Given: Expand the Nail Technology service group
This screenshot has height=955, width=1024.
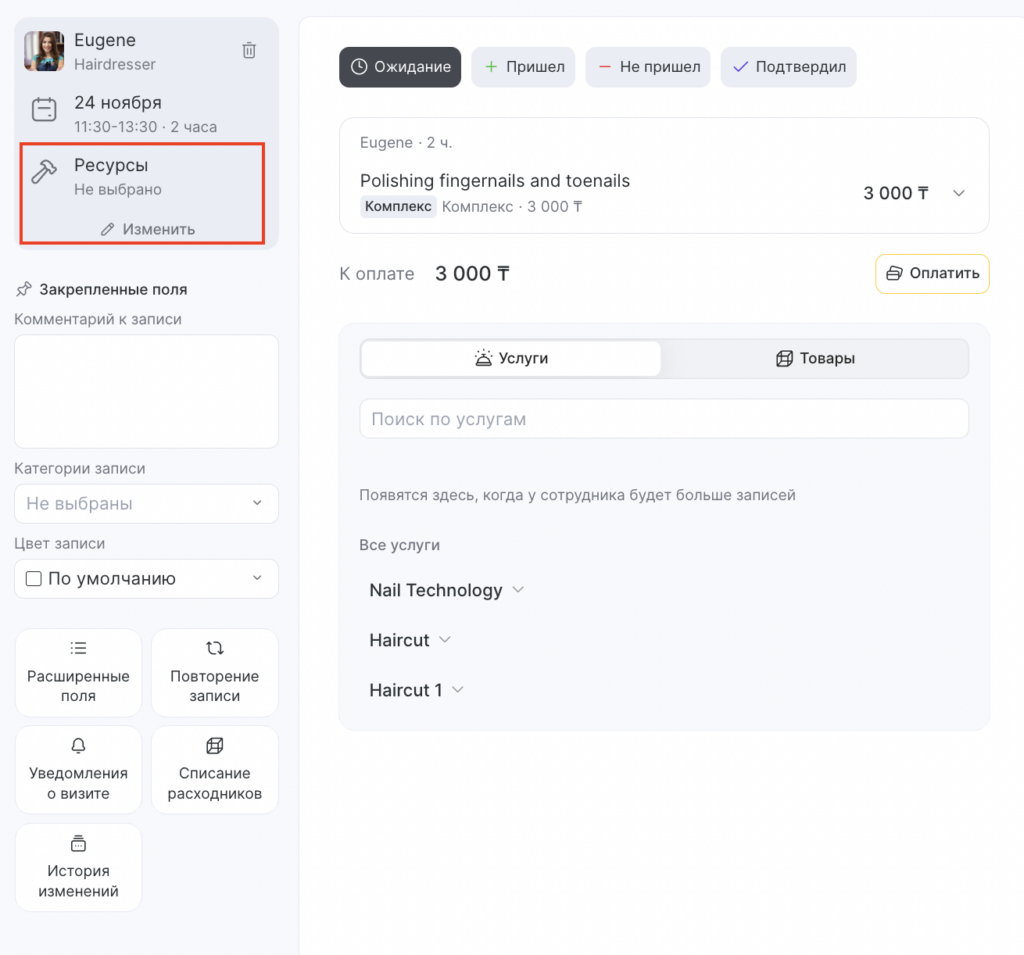Looking at the screenshot, I should pyautogui.click(x=446, y=590).
